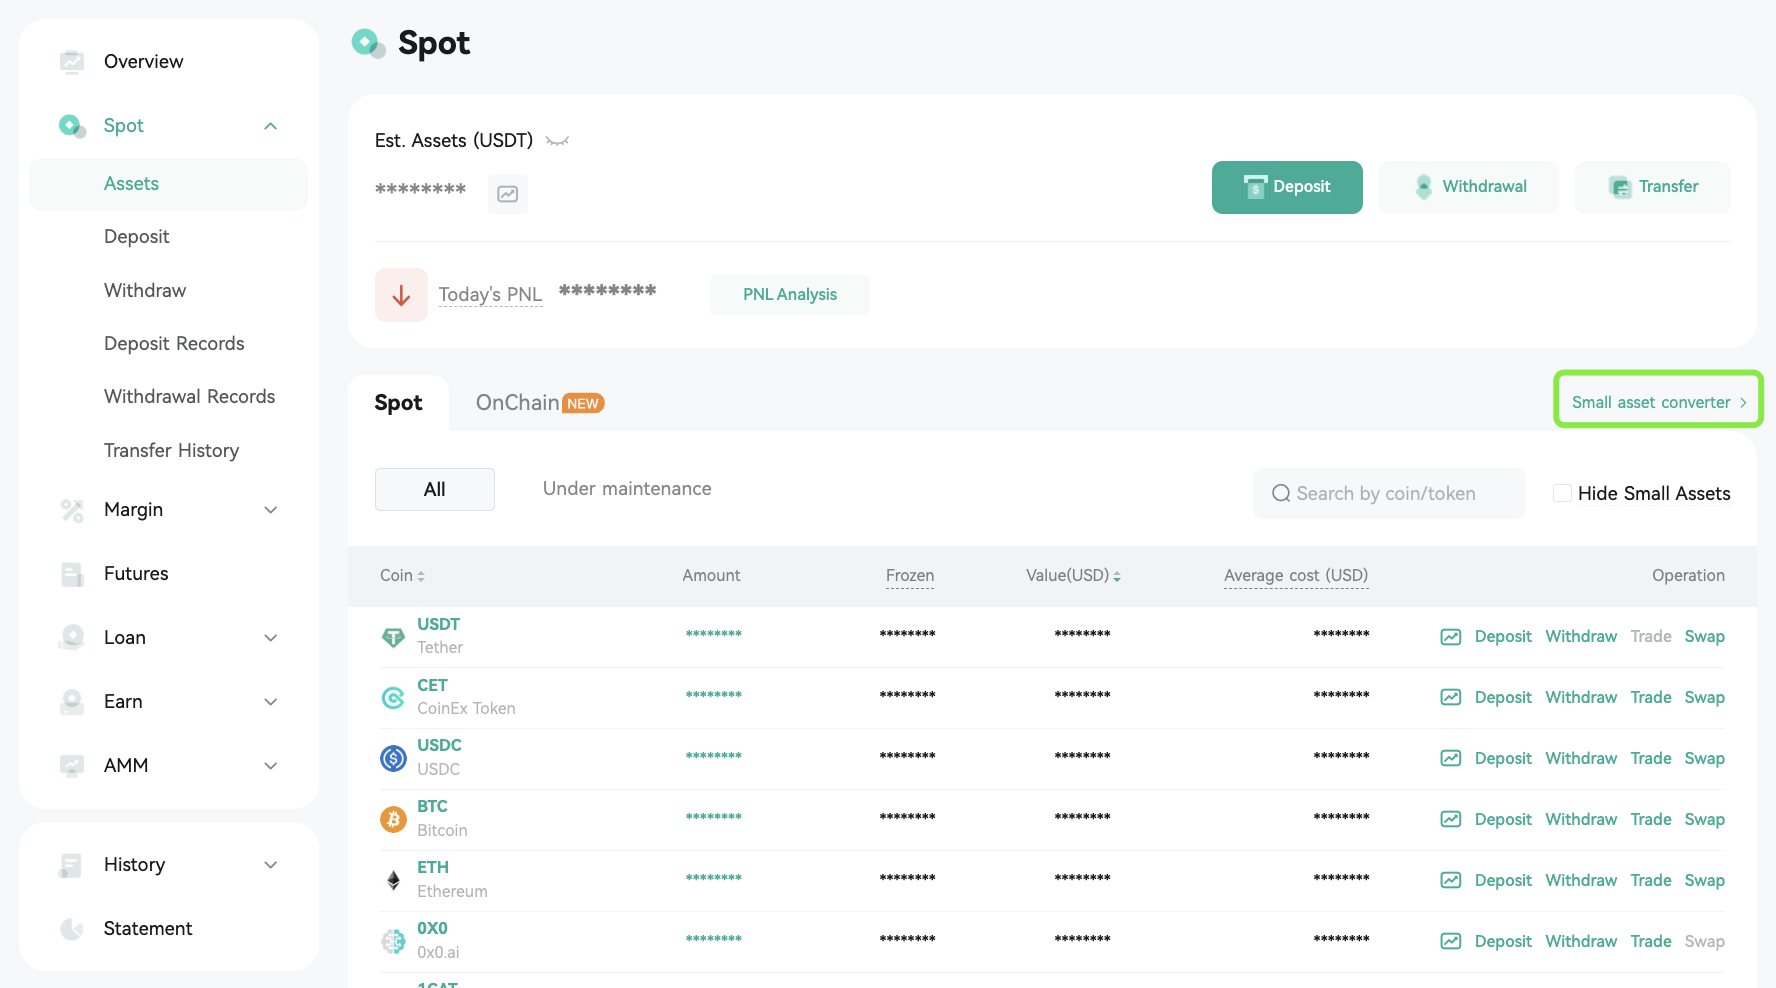This screenshot has height=988, width=1776.
Task: Click Withdraw in the ETH row
Action: pos(1581,881)
